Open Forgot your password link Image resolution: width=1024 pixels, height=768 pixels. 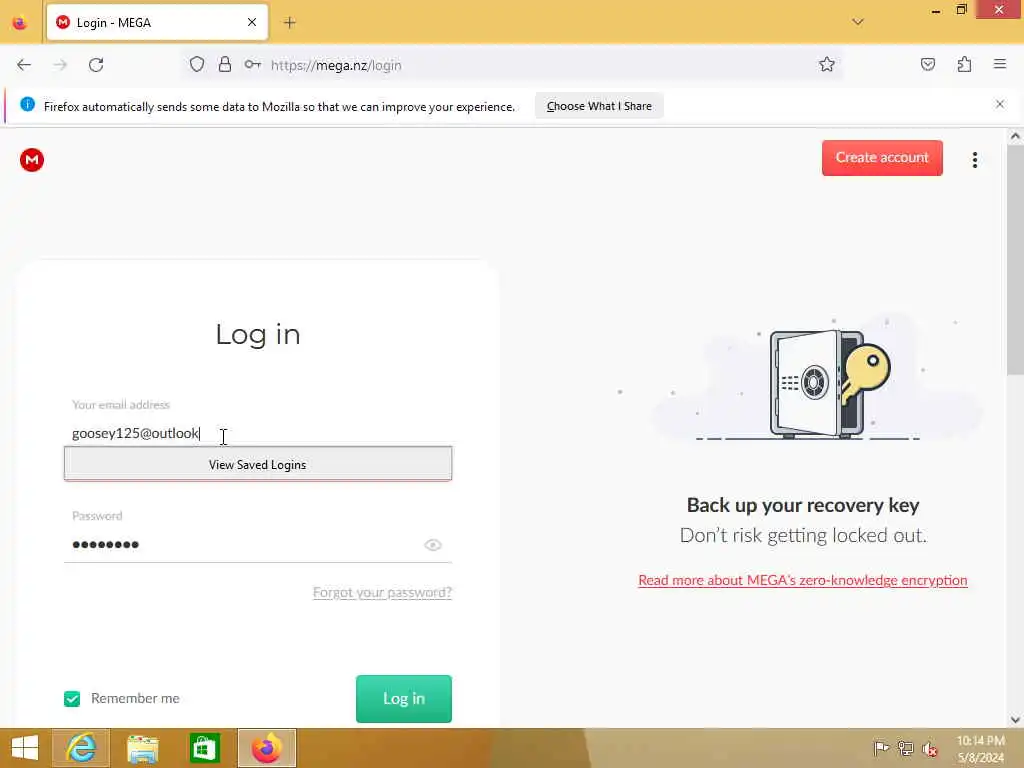pyautogui.click(x=382, y=592)
